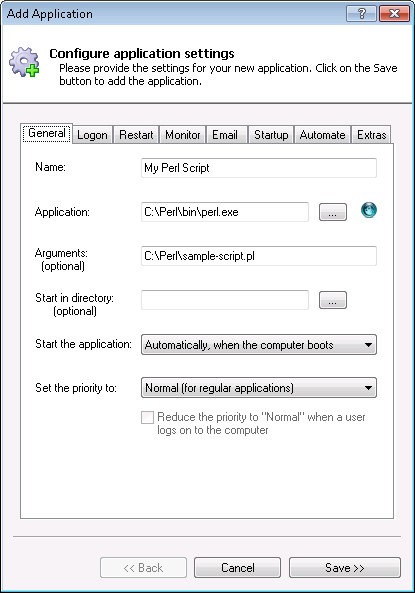The image size is (415, 593).
Task: Click the gear icon with green plus
Action: coord(24,62)
